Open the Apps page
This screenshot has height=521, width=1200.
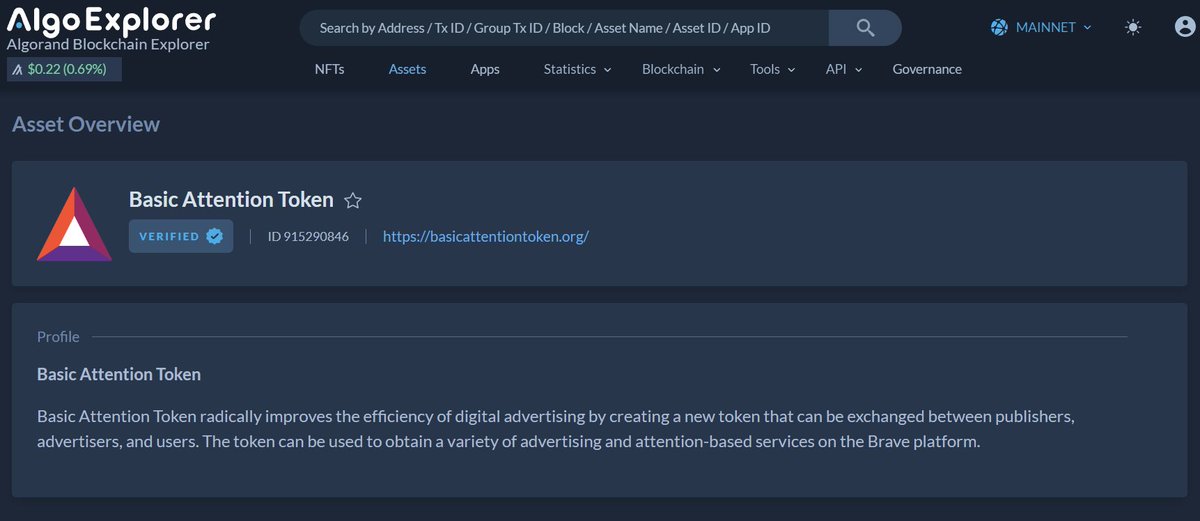pyautogui.click(x=485, y=69)
